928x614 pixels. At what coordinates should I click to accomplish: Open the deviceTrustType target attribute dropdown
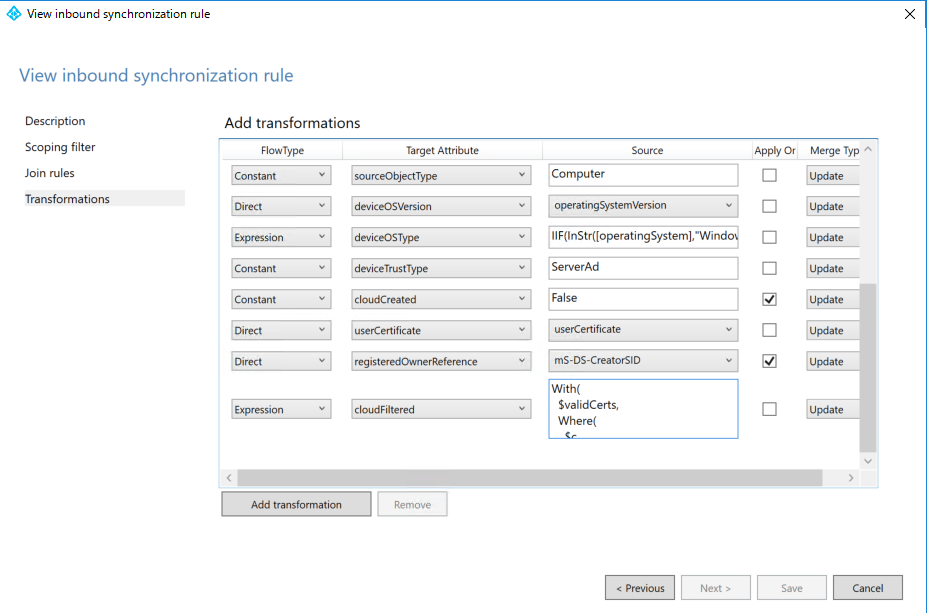441,268
